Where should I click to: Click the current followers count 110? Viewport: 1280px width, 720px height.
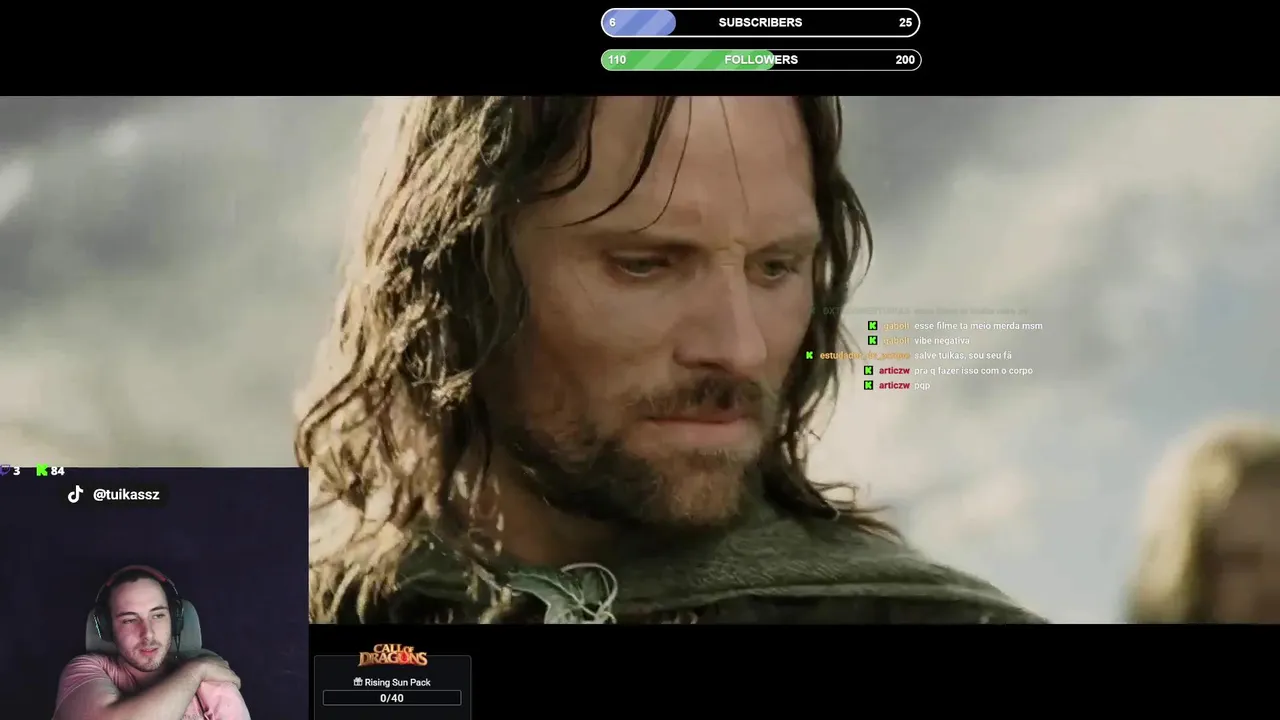pos(617,60)
